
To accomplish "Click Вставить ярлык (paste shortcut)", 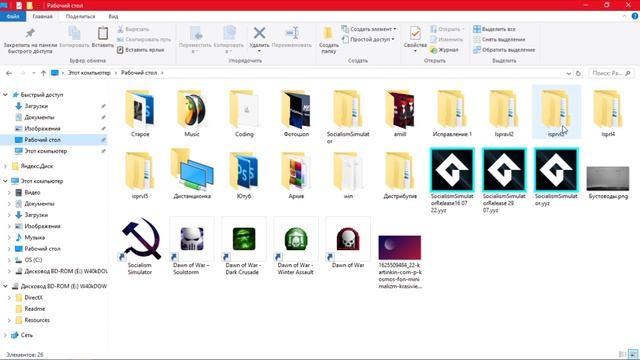I will tap(140, 50).
